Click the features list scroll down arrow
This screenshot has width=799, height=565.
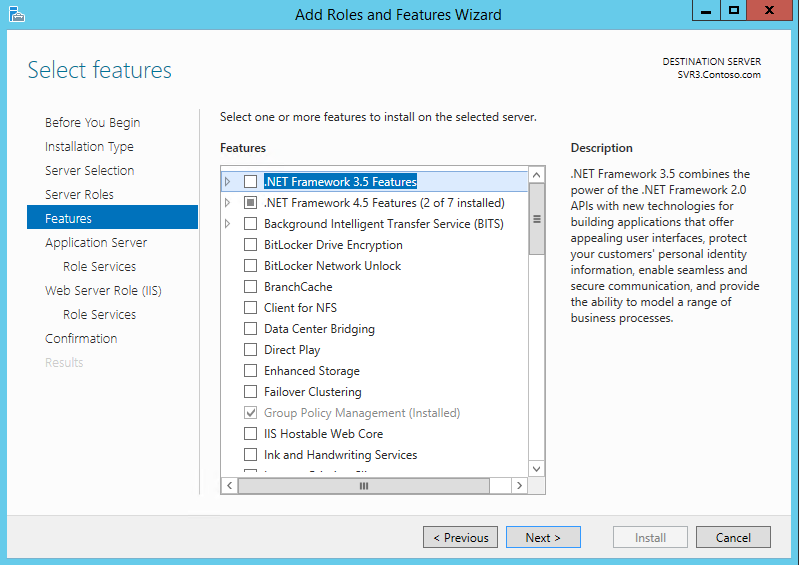[536, 469]
